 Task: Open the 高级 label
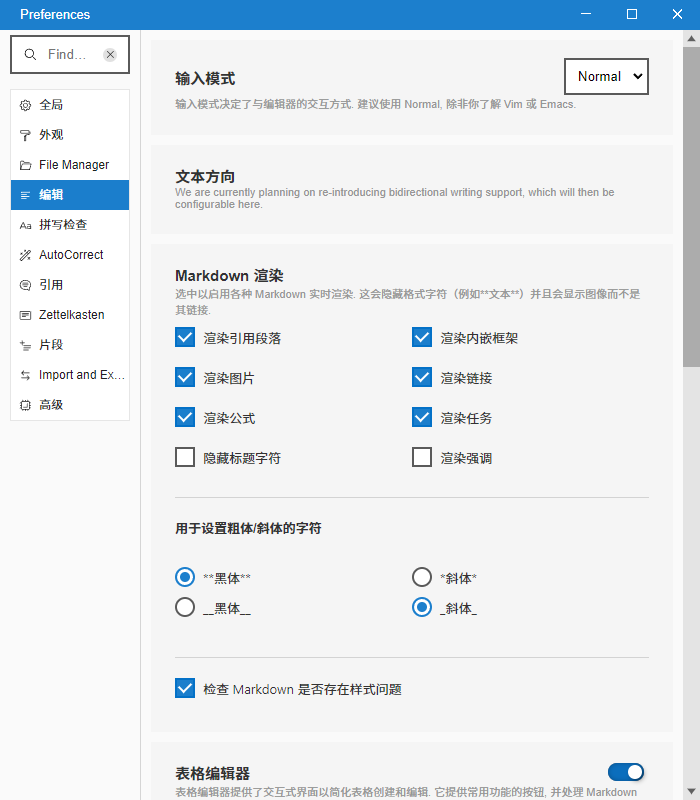pos(51,405)
